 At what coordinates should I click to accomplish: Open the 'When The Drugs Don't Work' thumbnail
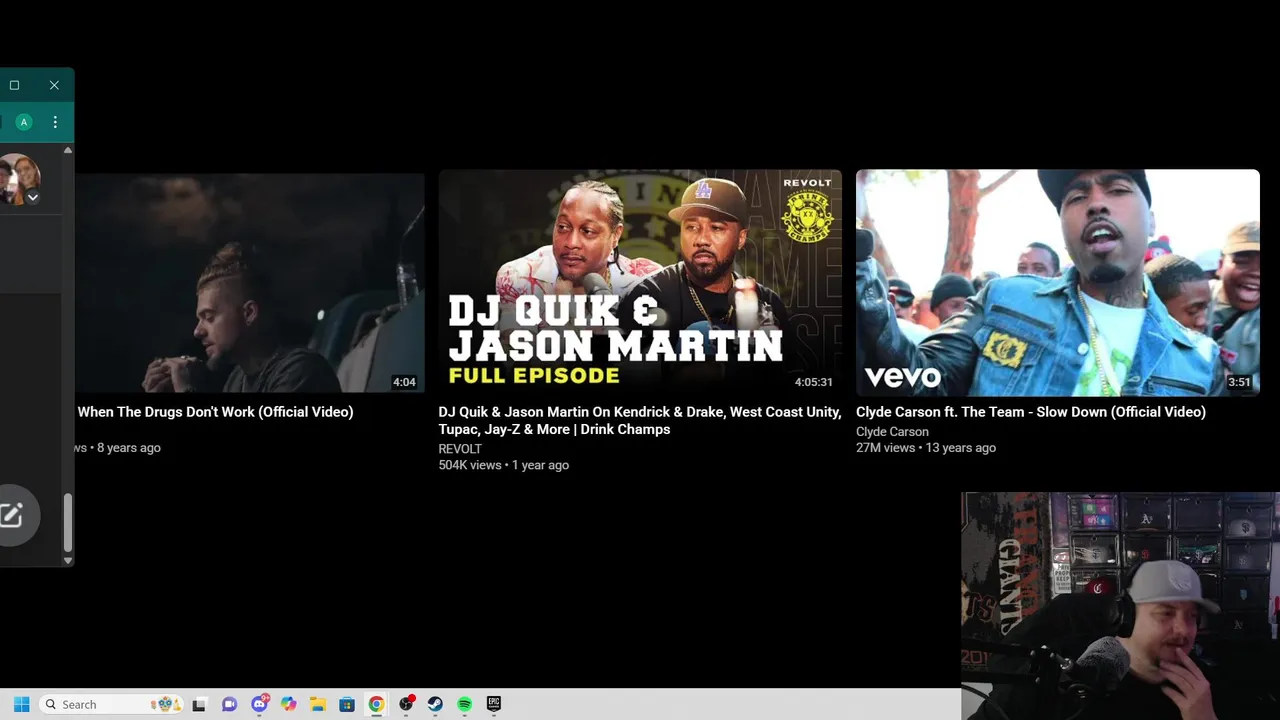(250, 283)
